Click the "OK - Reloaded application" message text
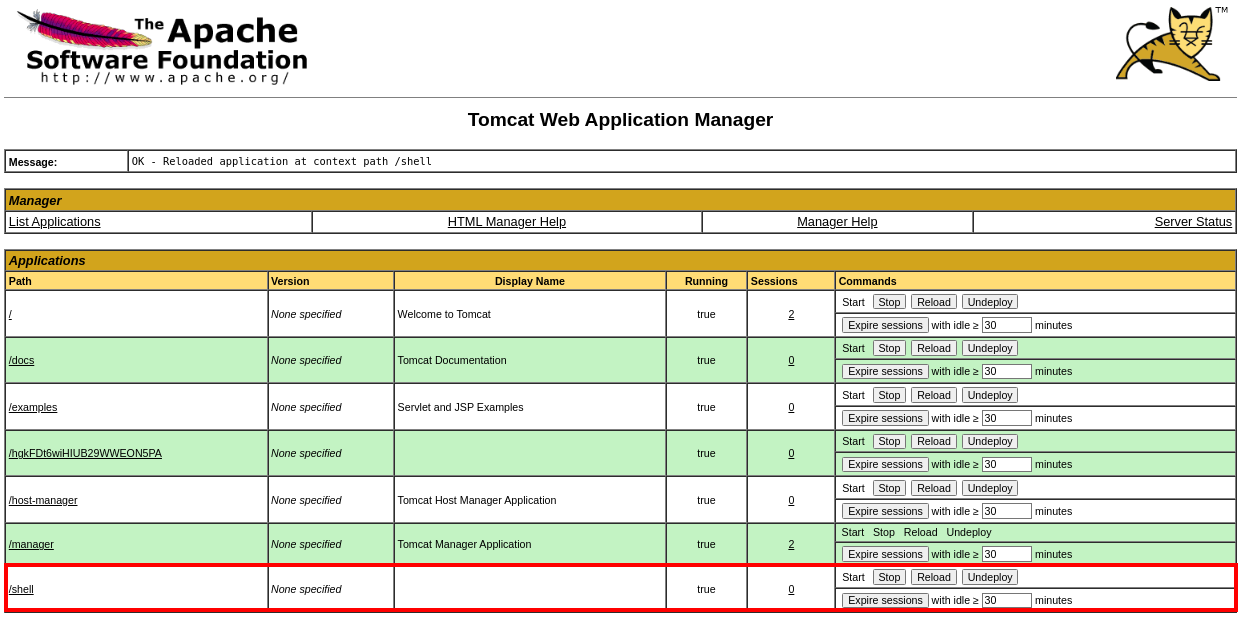The height and width of the screenshot is (617, 1241). tap(282, 161)
